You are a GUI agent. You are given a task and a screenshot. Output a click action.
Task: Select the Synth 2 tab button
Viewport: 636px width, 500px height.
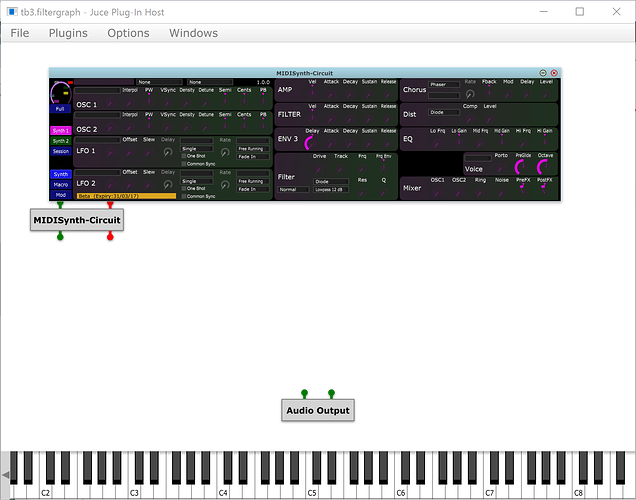pyautogui.click(x=61, y=141)
